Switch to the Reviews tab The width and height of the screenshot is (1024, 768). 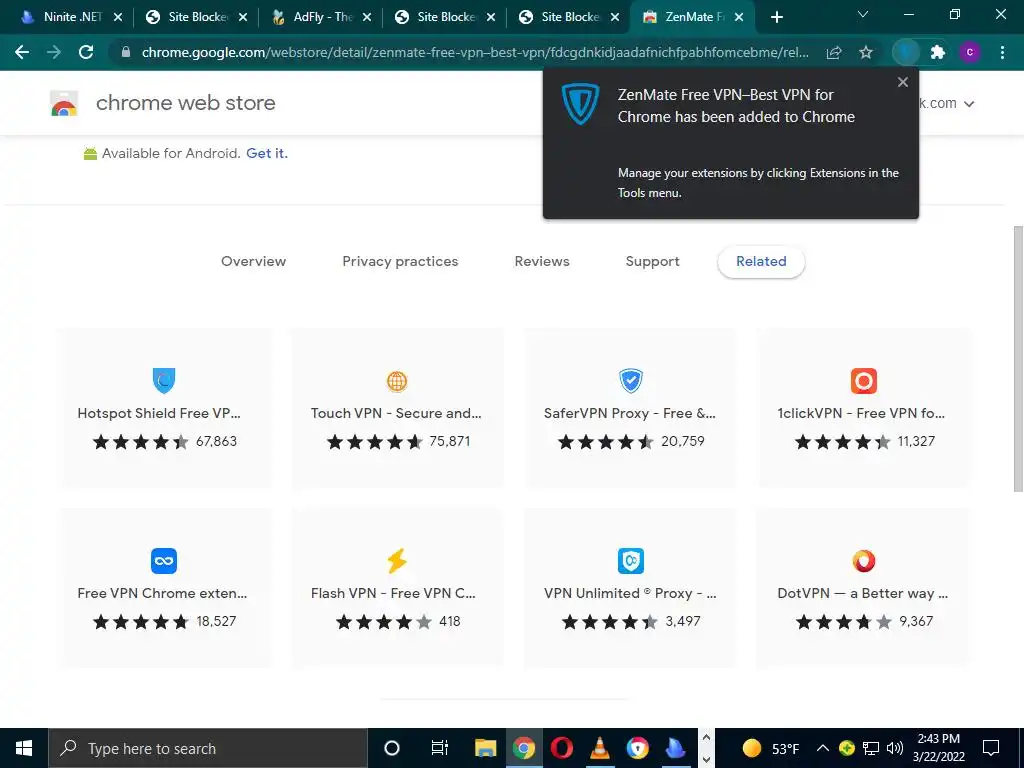(x=542, y=261)
